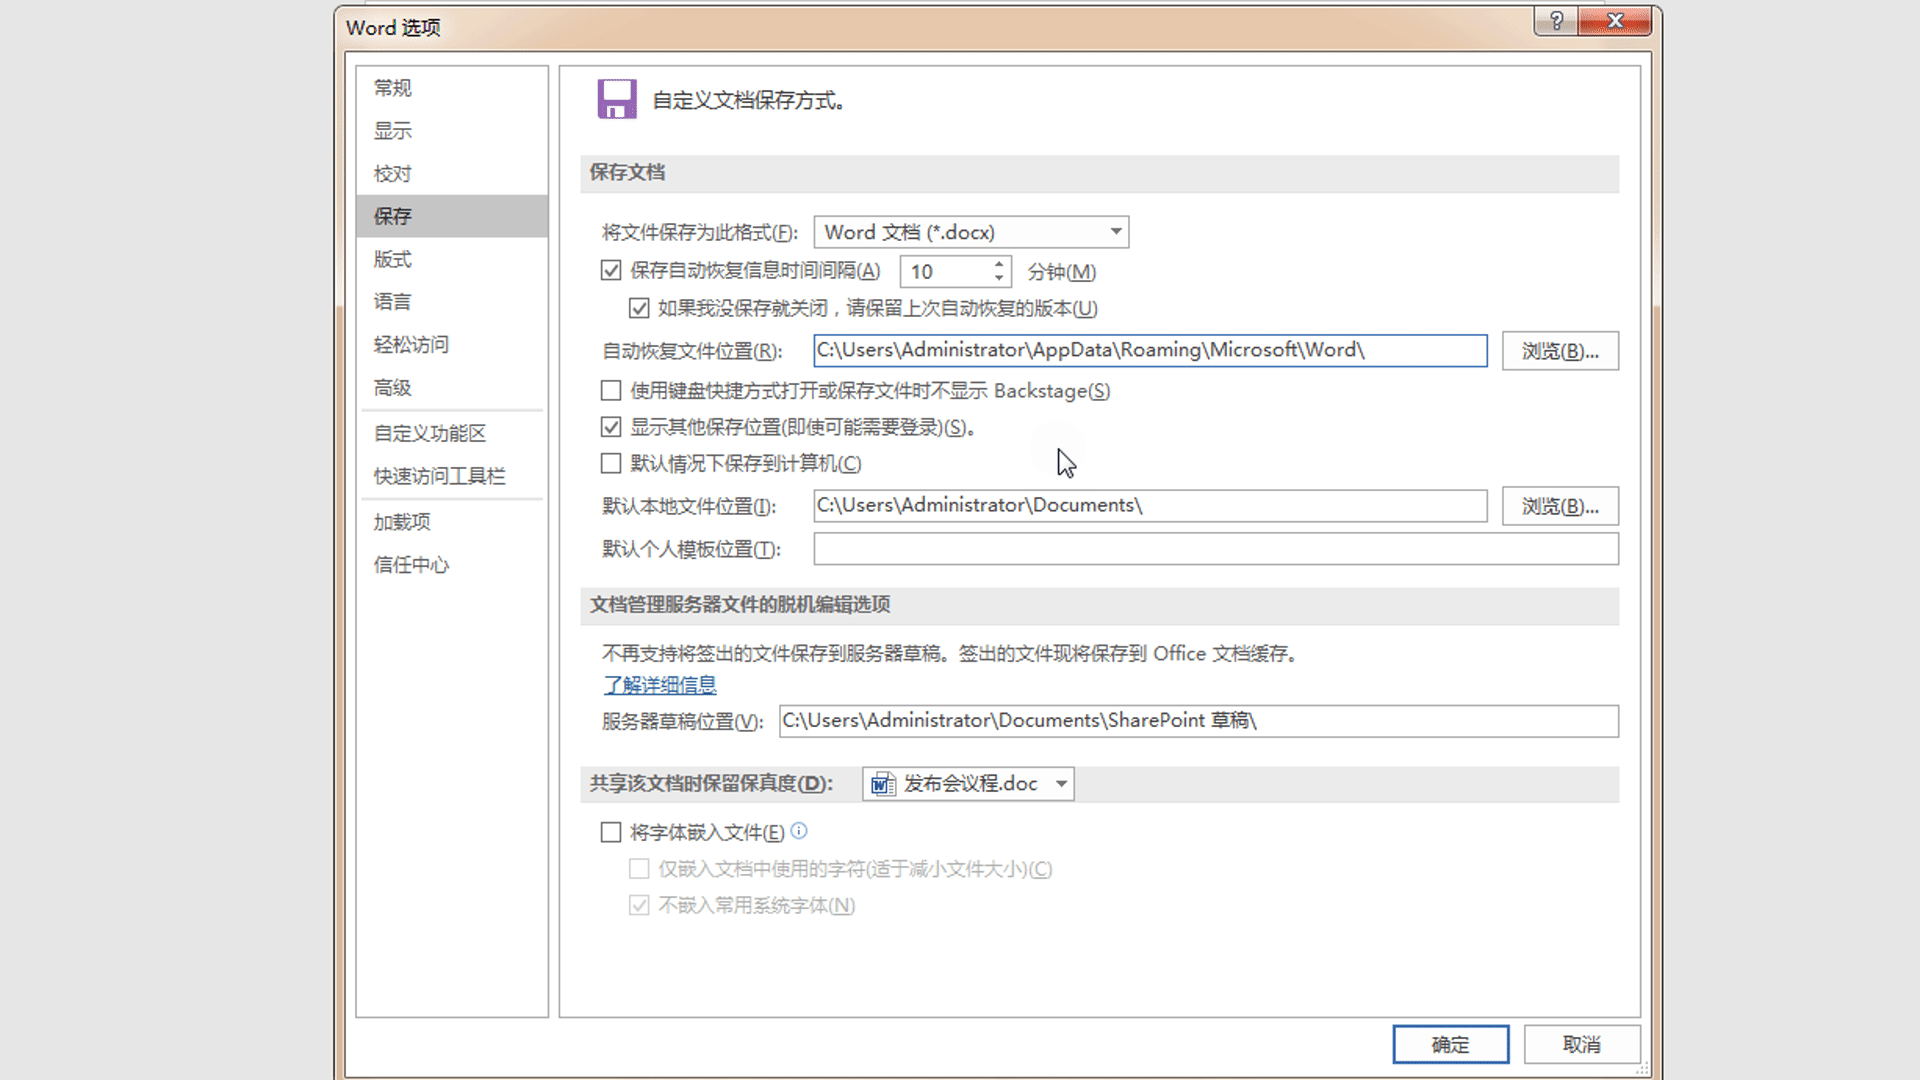Open the 将文件保存为此格式 dropdown
Screen dimensions: 1920x1080
pos(1116,232)
